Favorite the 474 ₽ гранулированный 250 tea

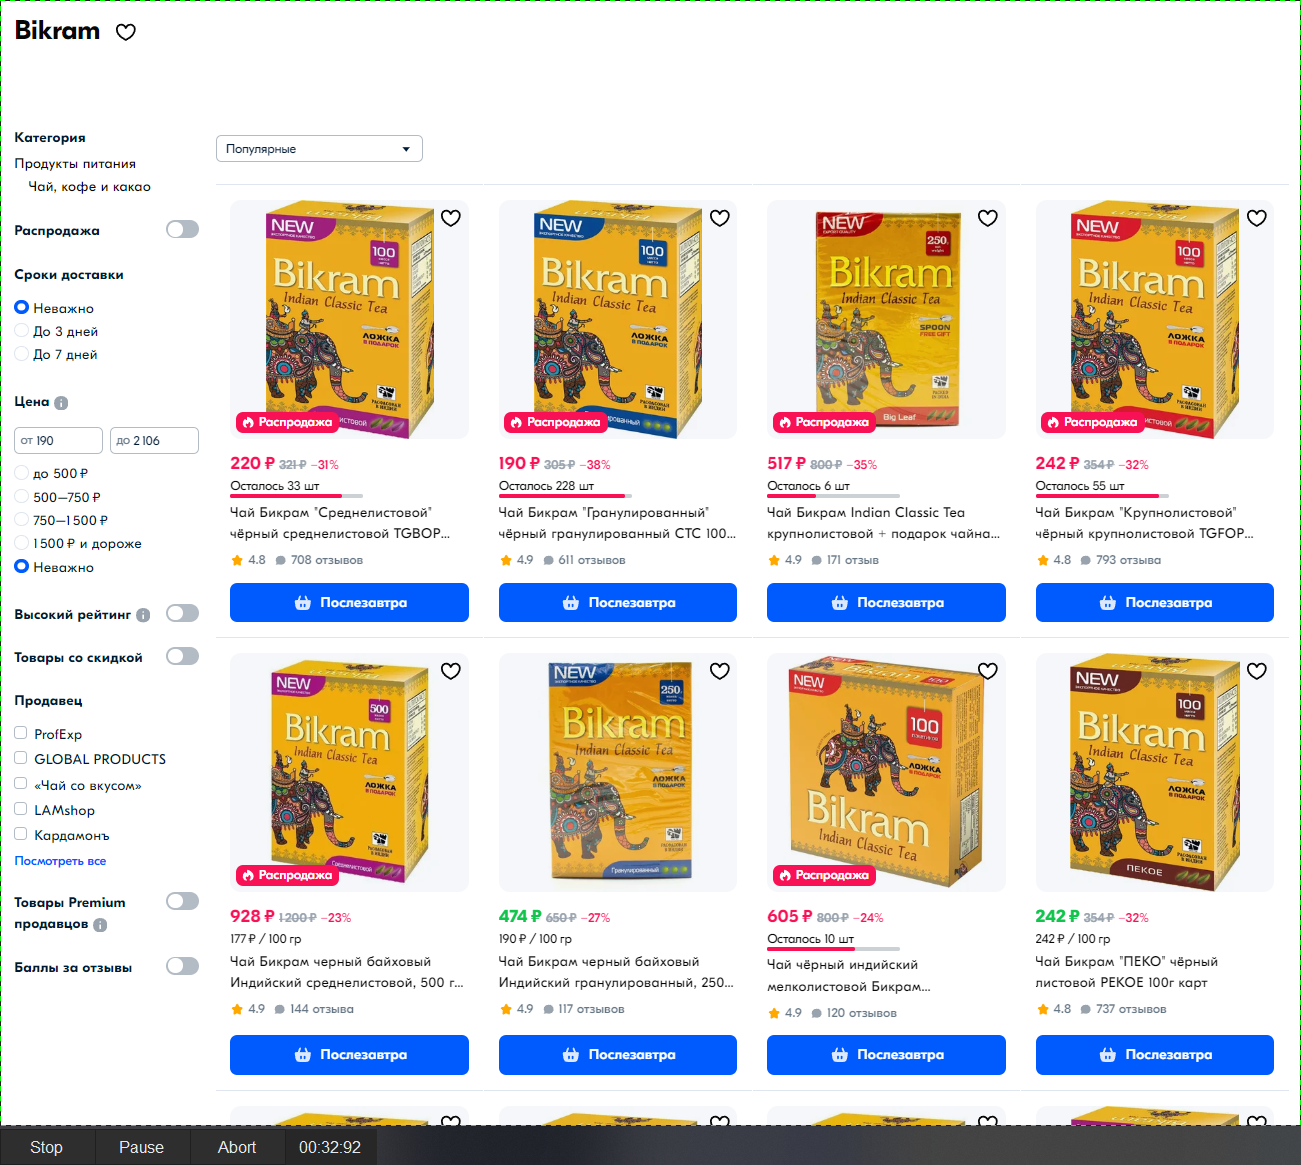tap(720, 671)
